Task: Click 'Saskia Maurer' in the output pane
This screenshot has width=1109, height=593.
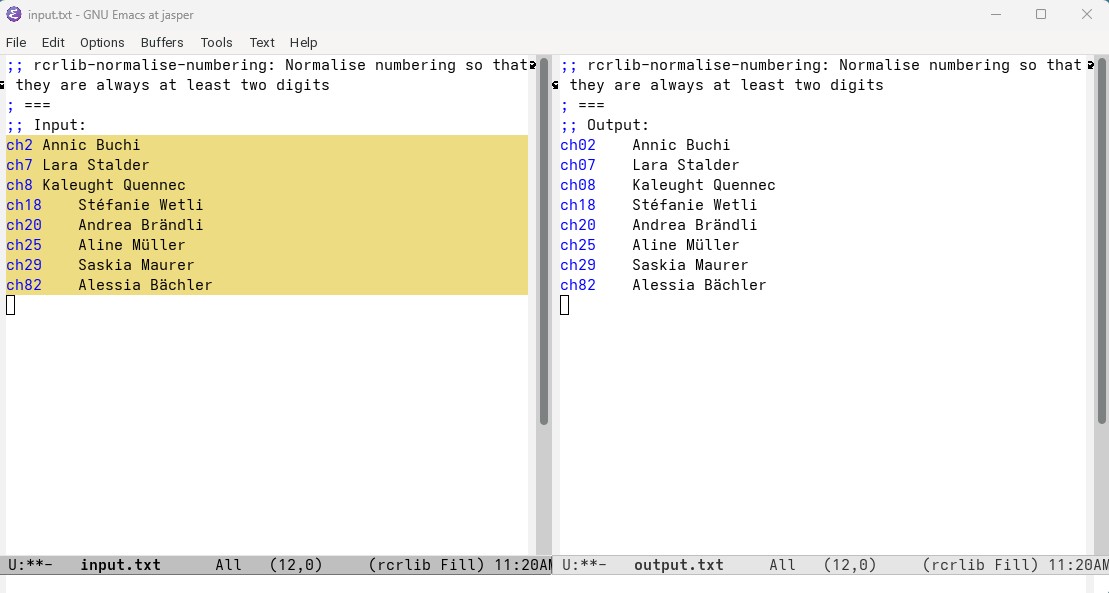Action: pos(690,265)
